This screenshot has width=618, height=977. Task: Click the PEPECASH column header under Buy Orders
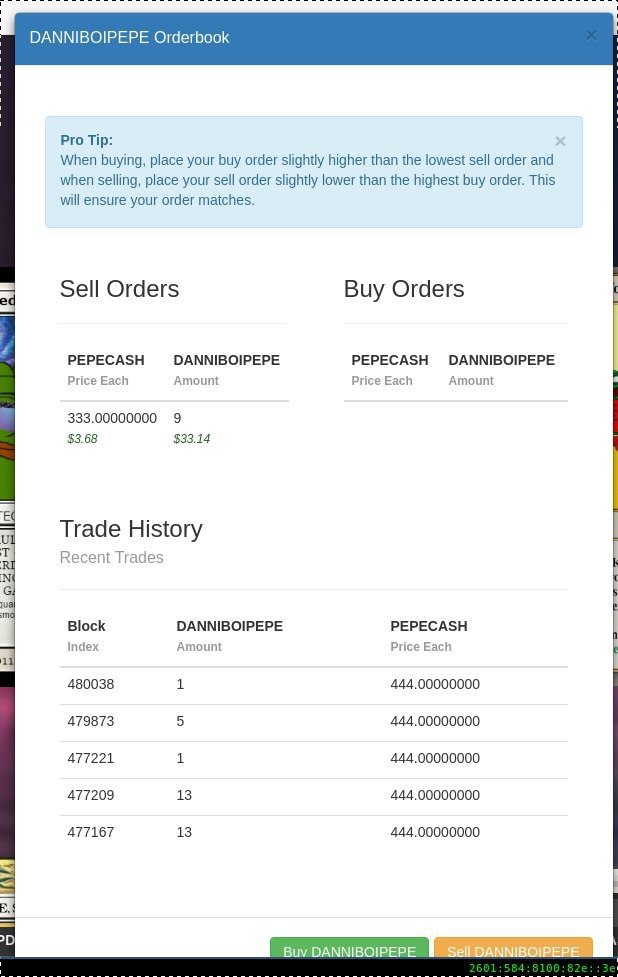pos(390,360)
